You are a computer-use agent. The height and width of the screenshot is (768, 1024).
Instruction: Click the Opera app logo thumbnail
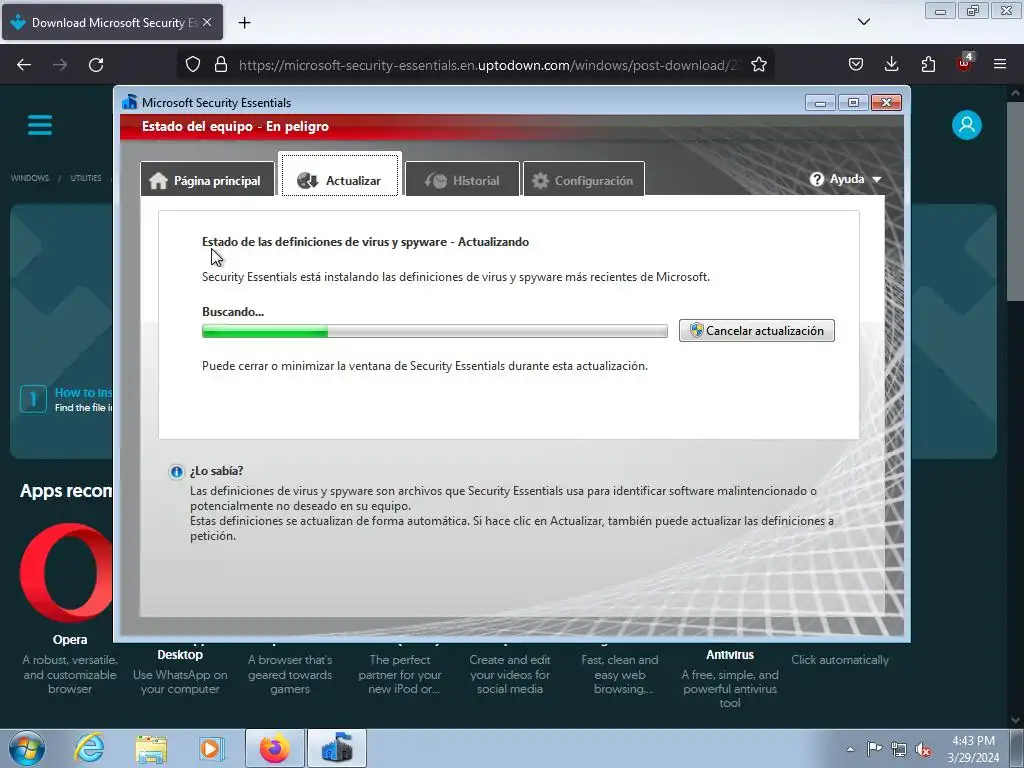pos(66,573)
